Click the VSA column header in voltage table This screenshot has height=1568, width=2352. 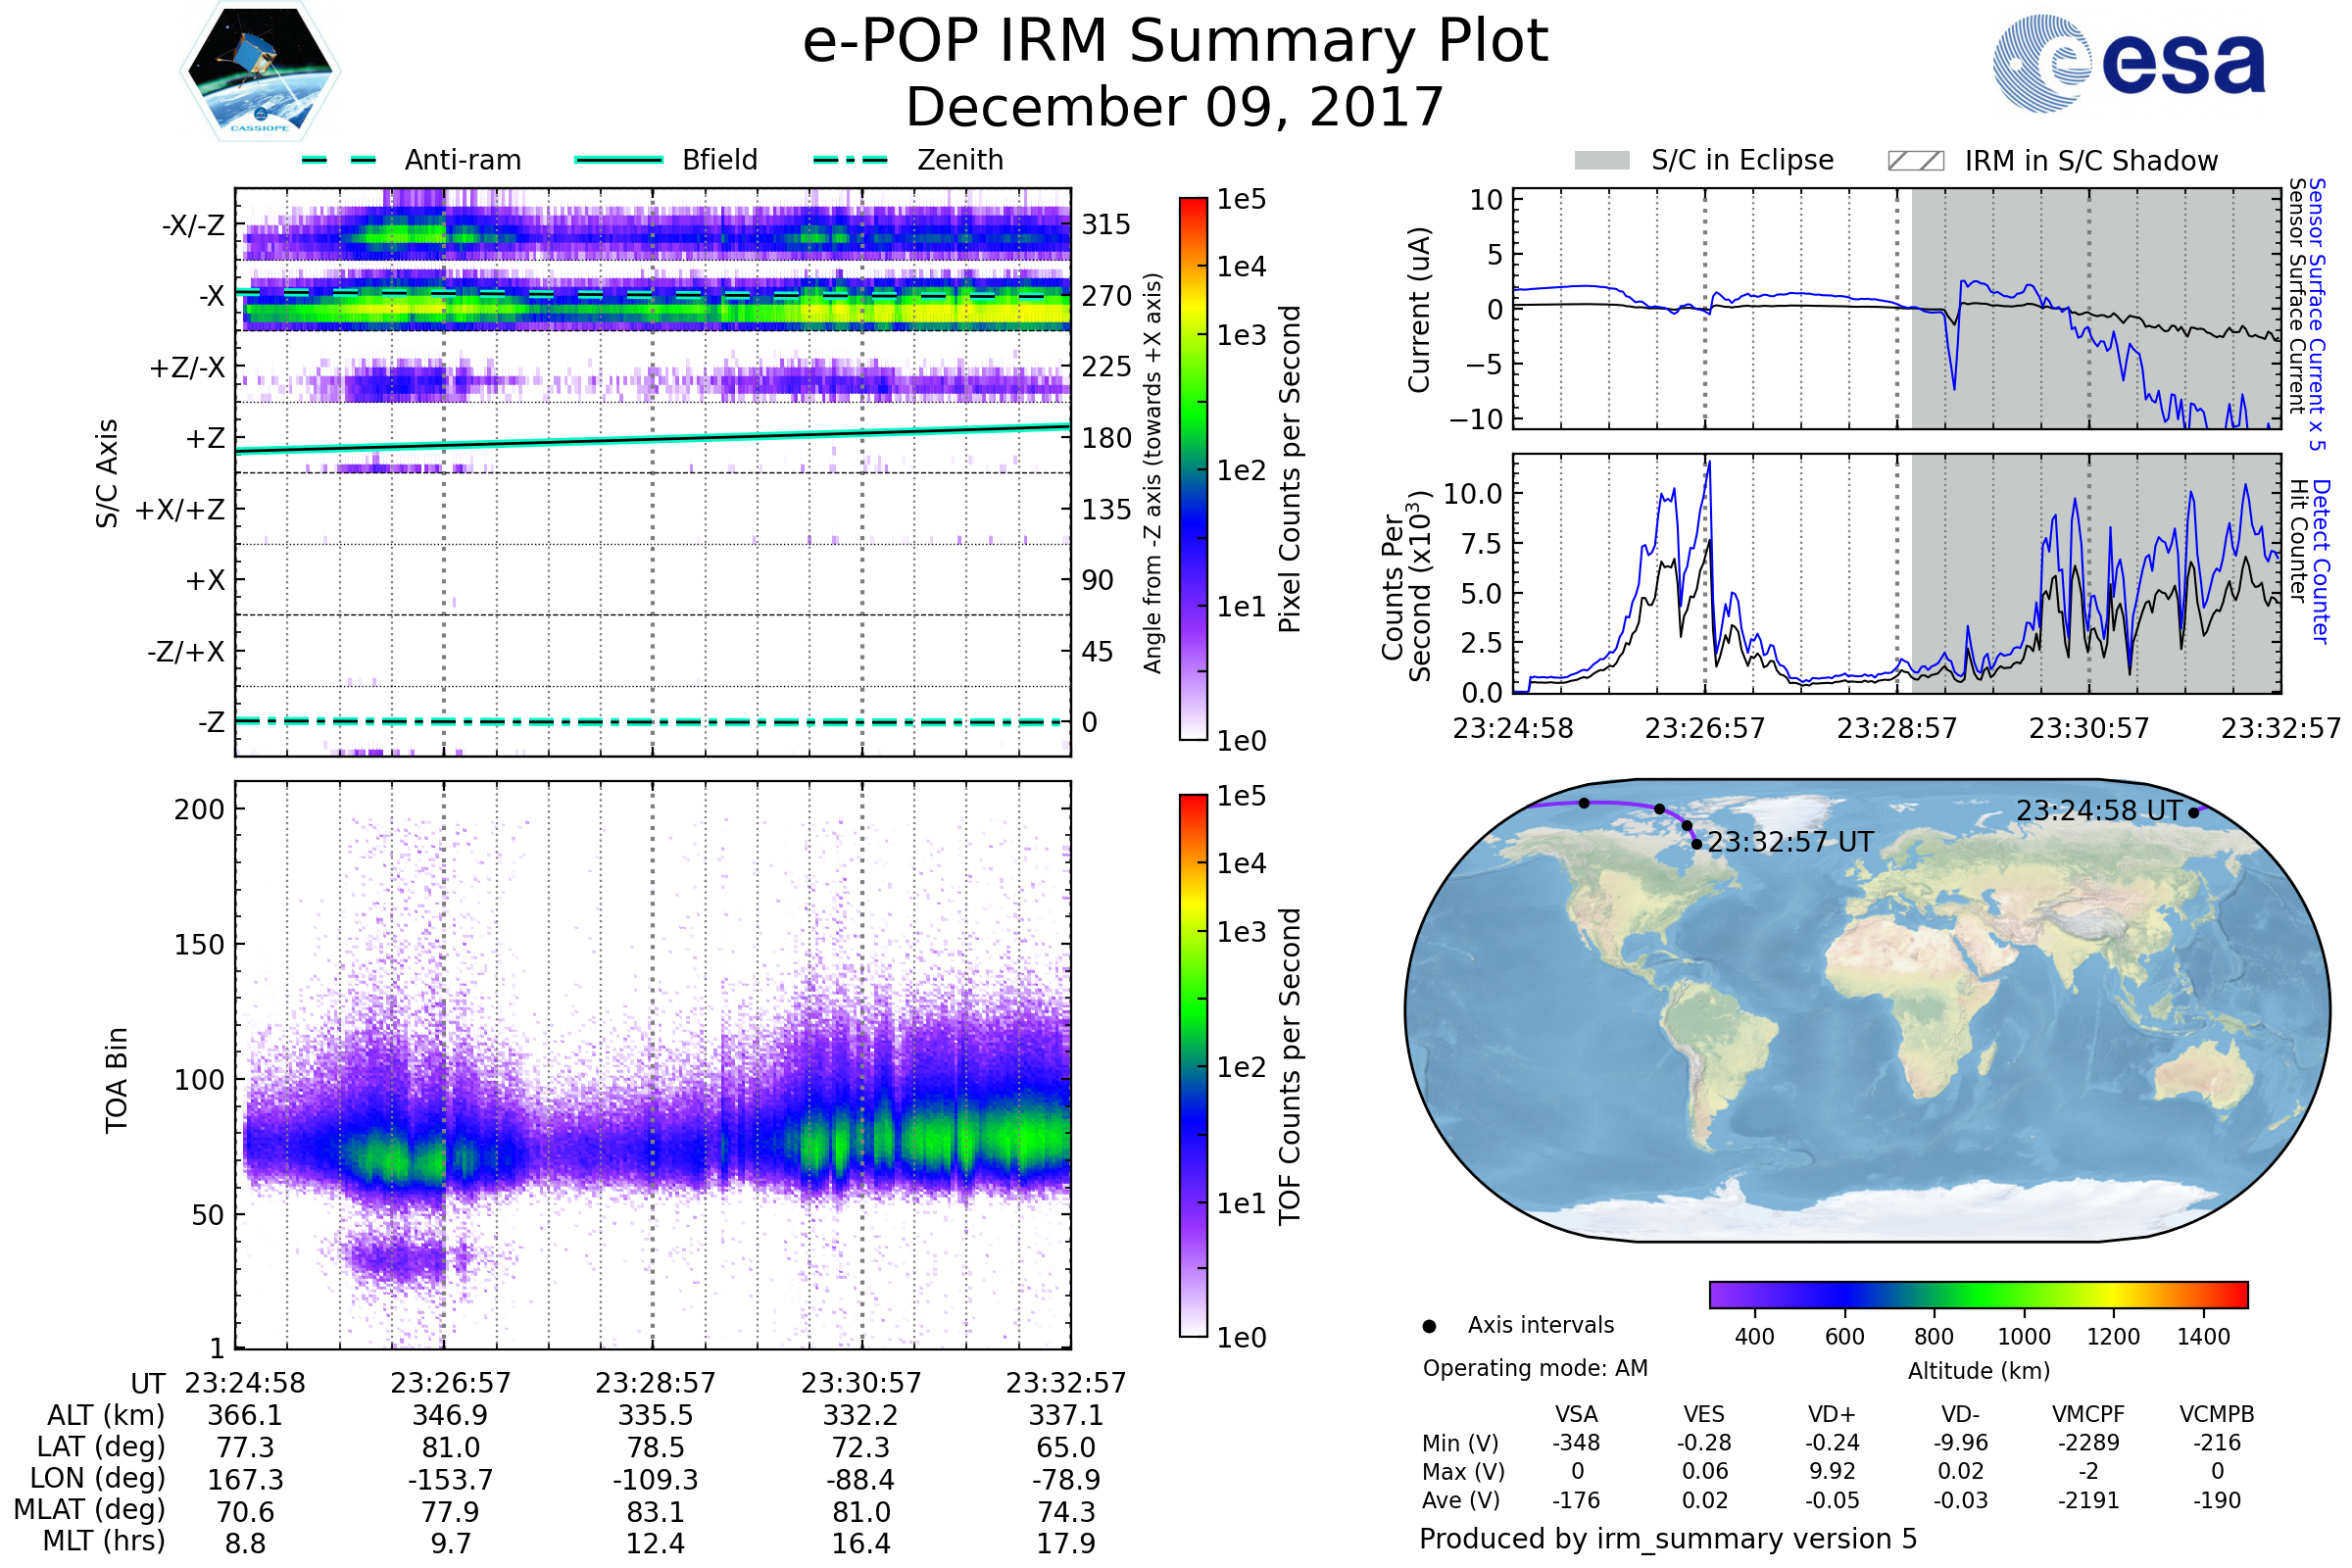(1576, 1414)
